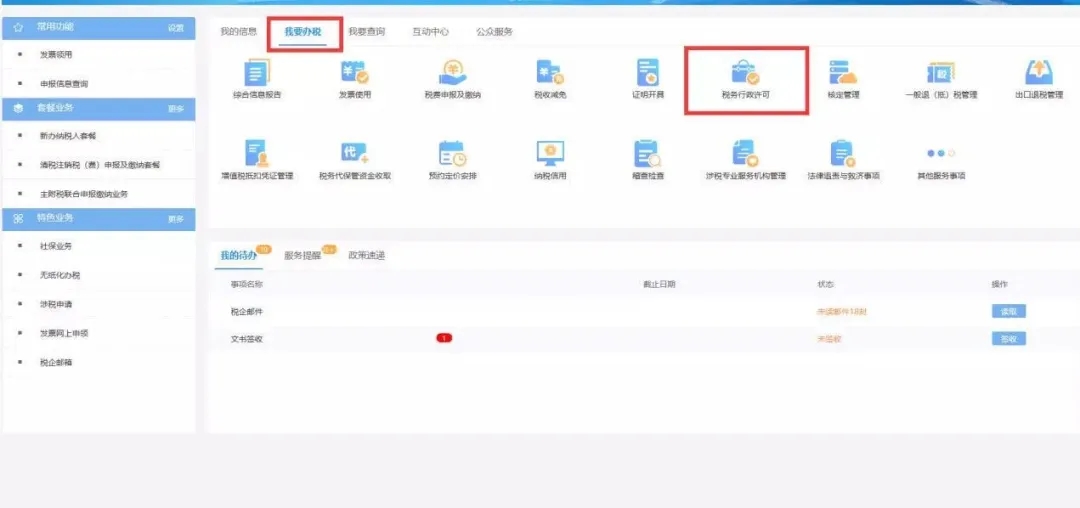Click 设置 in the 常用功能 header
Image resolution: width=1080 pixels, height=508 pixels.
(x=176, y=28)
